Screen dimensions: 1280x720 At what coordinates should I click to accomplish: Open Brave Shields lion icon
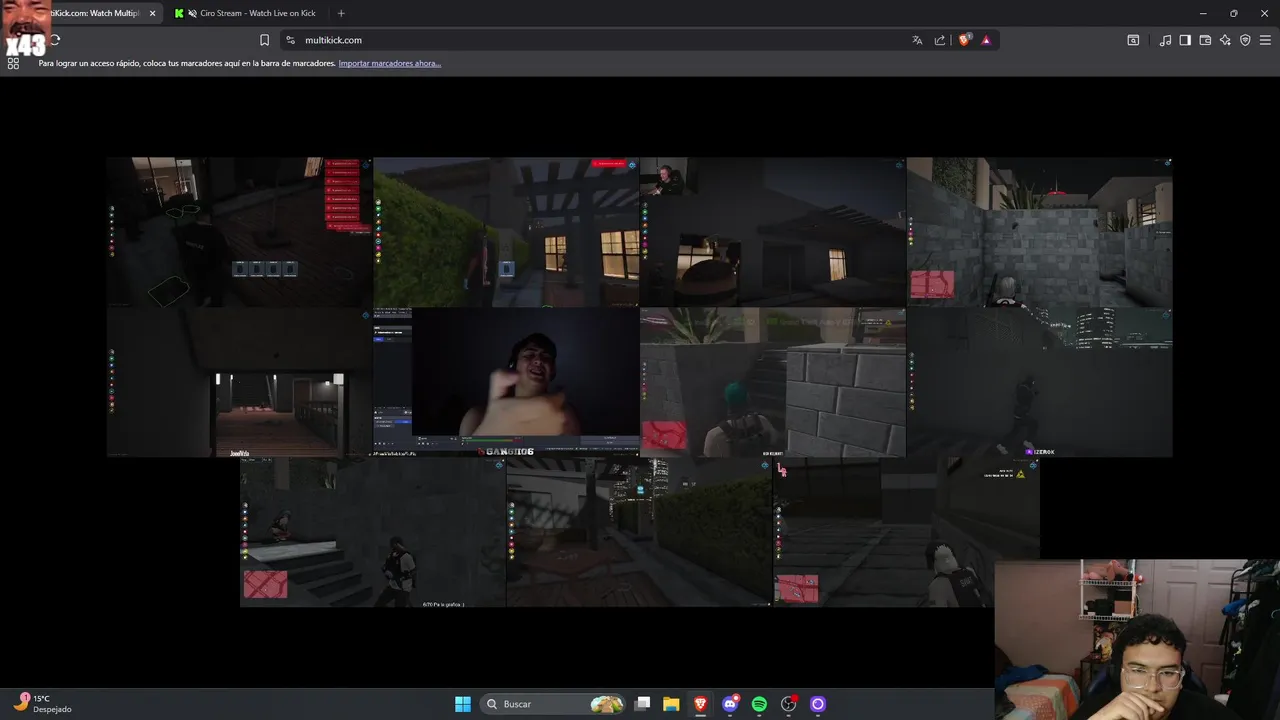point(965,40)
